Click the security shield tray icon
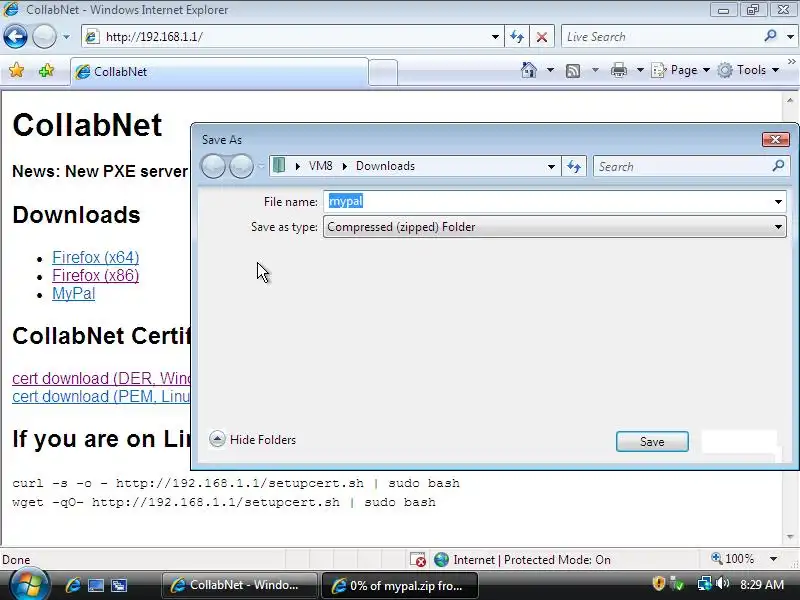Screen dimensions: 800x600 pos(659,583)
